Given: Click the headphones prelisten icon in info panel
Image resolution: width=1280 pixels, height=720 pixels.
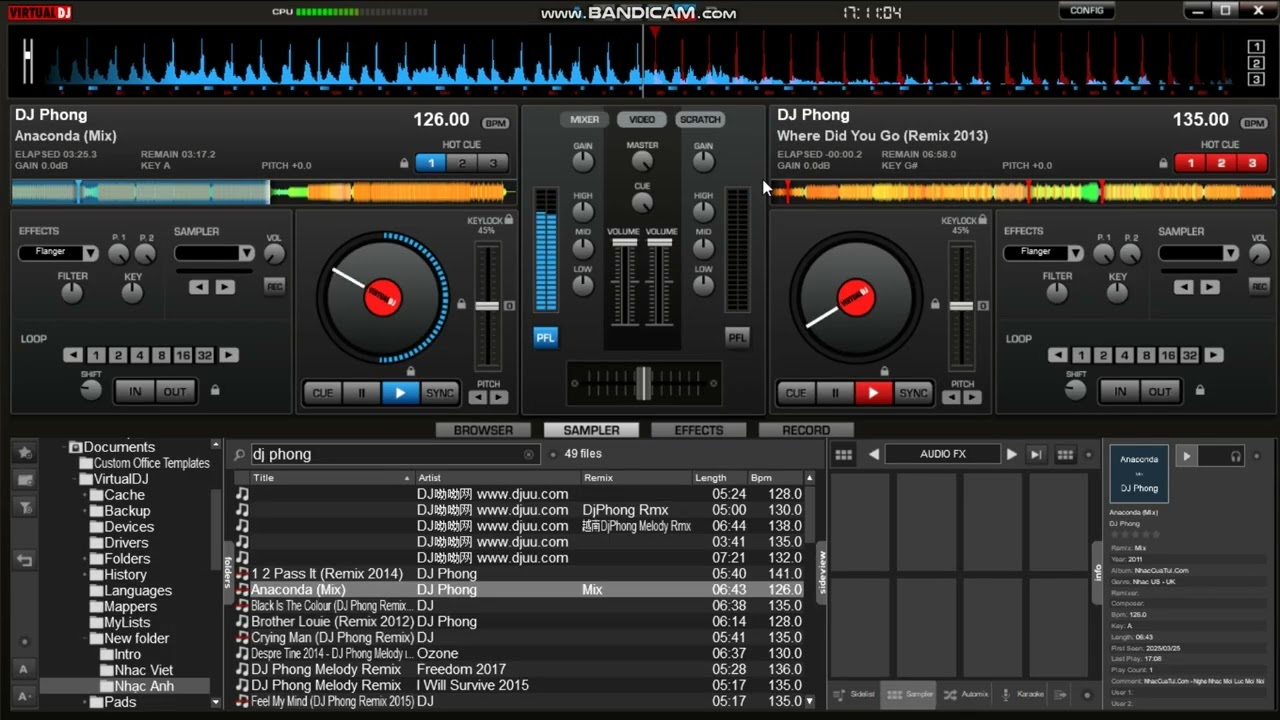Looking at the screenshot, I should point(1236,456).
